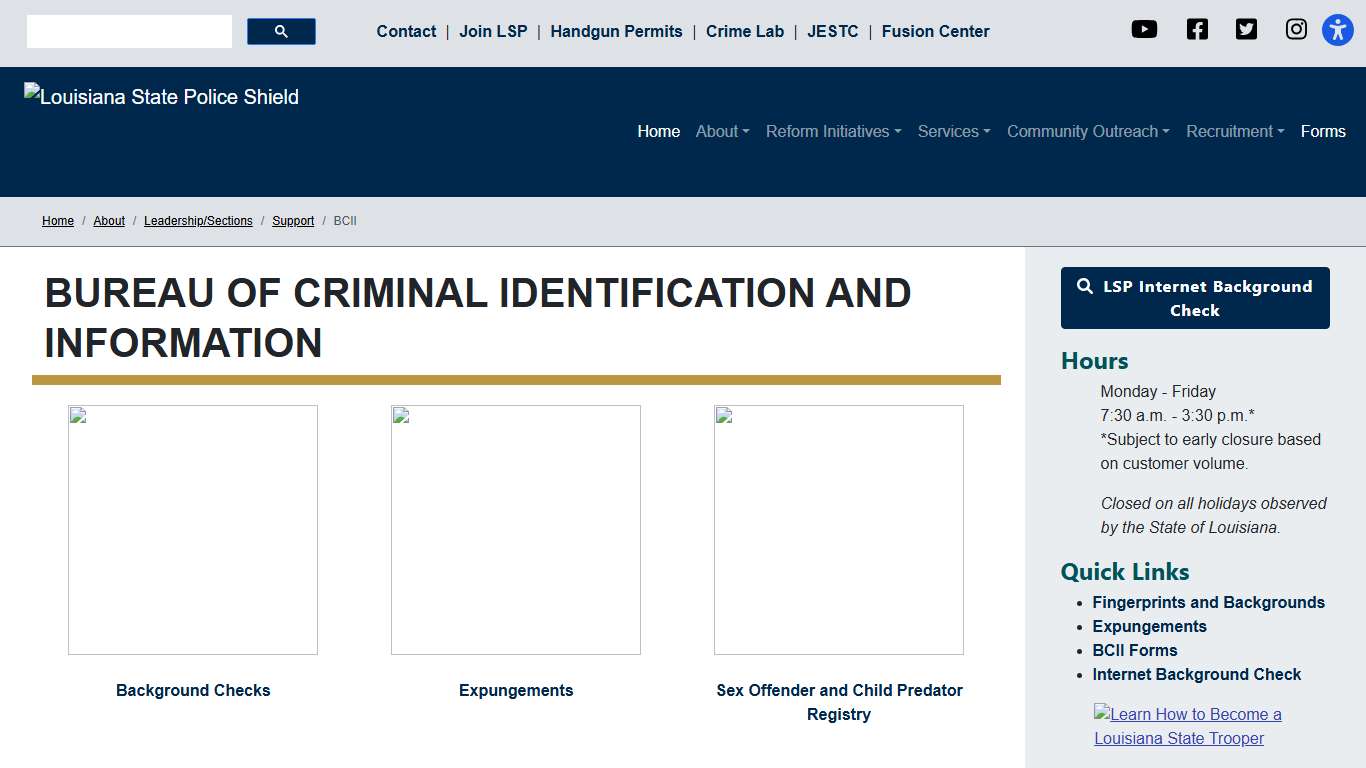Viewport: 1366px width, 768px height.
Task: Expand the Community Outreach dropdown
Action: pyautogui.click(x=1087, y=132)
